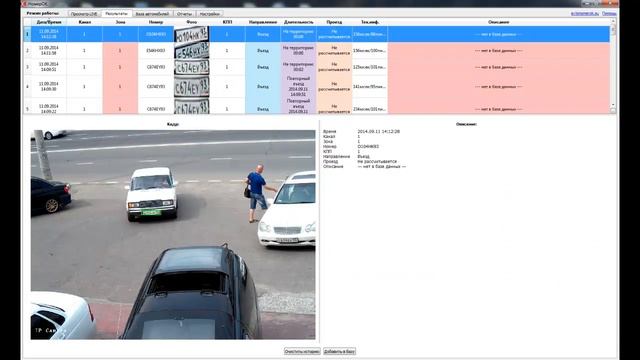Click 'нет в базе данных' description in row 2
640x360 pixels.
coord(499,51)
